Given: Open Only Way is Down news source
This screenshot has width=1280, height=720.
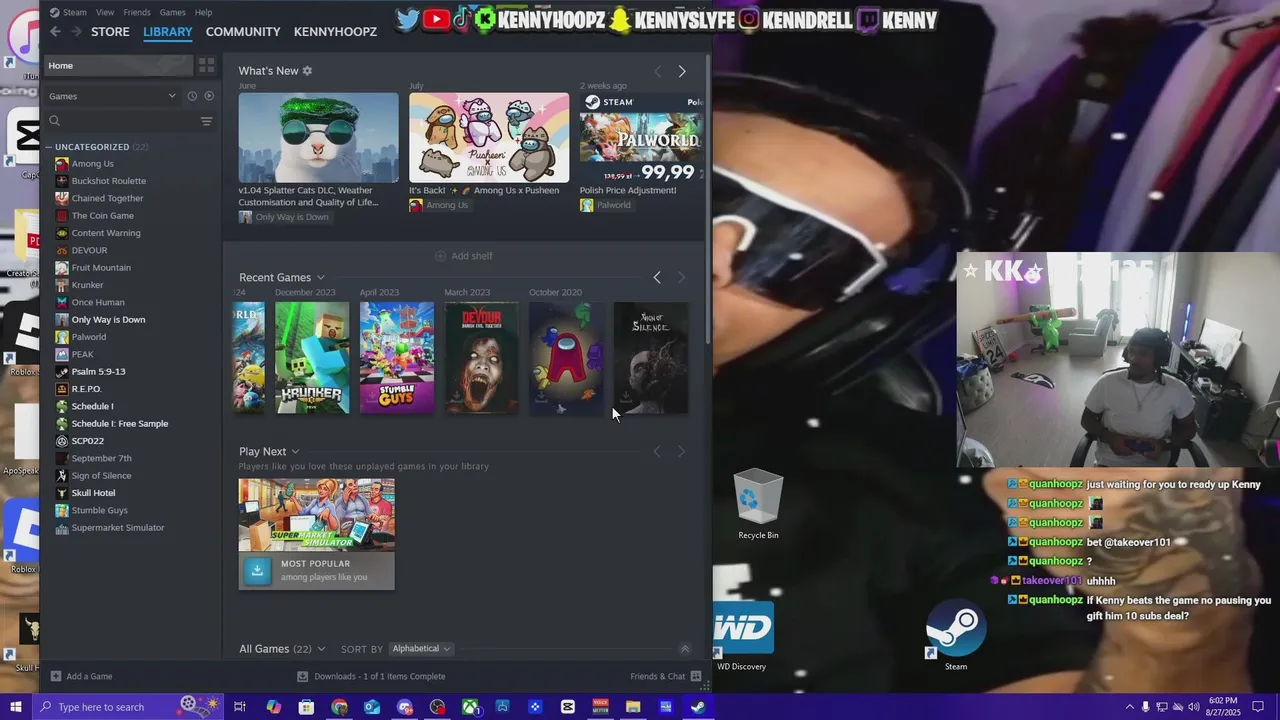Looking at the screenshot, I should (283, 217).
